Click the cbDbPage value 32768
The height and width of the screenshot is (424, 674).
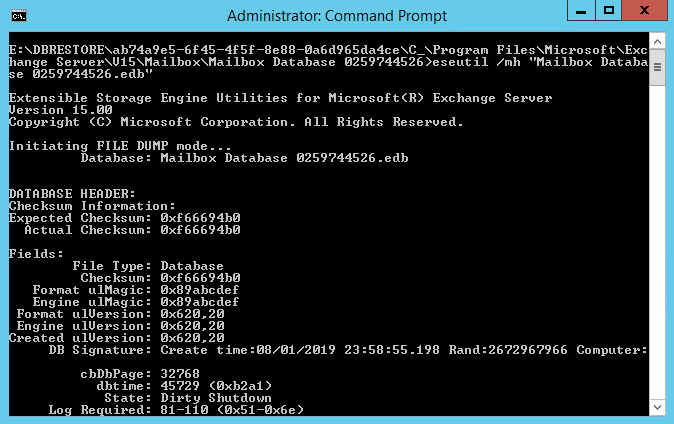(180, 374)
